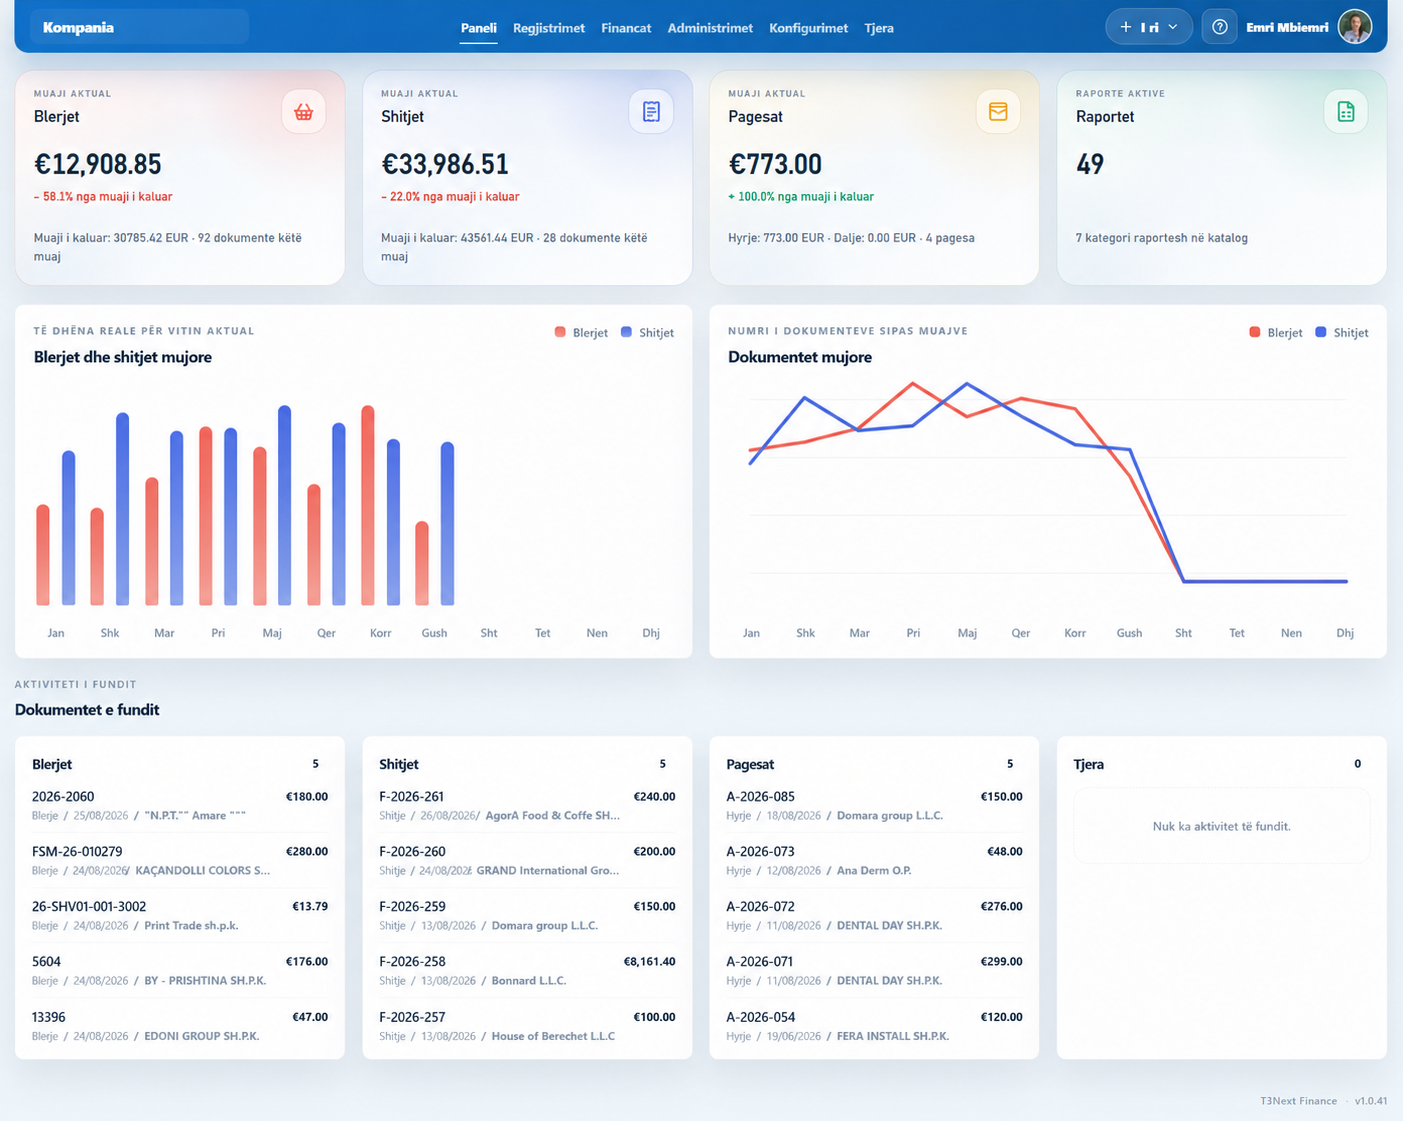Open the '+ I ri' dropdown
This screenshot has width=1403, height=1121.
click(x=1149, y=27)
